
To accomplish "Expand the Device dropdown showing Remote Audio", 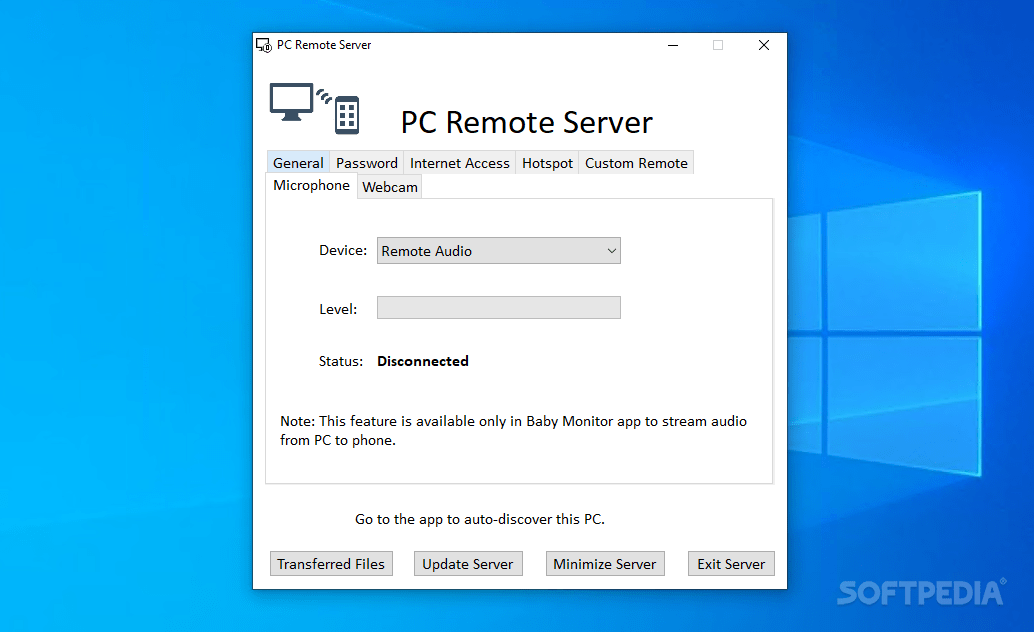I will pyautogui.click(x=499, y=251).
